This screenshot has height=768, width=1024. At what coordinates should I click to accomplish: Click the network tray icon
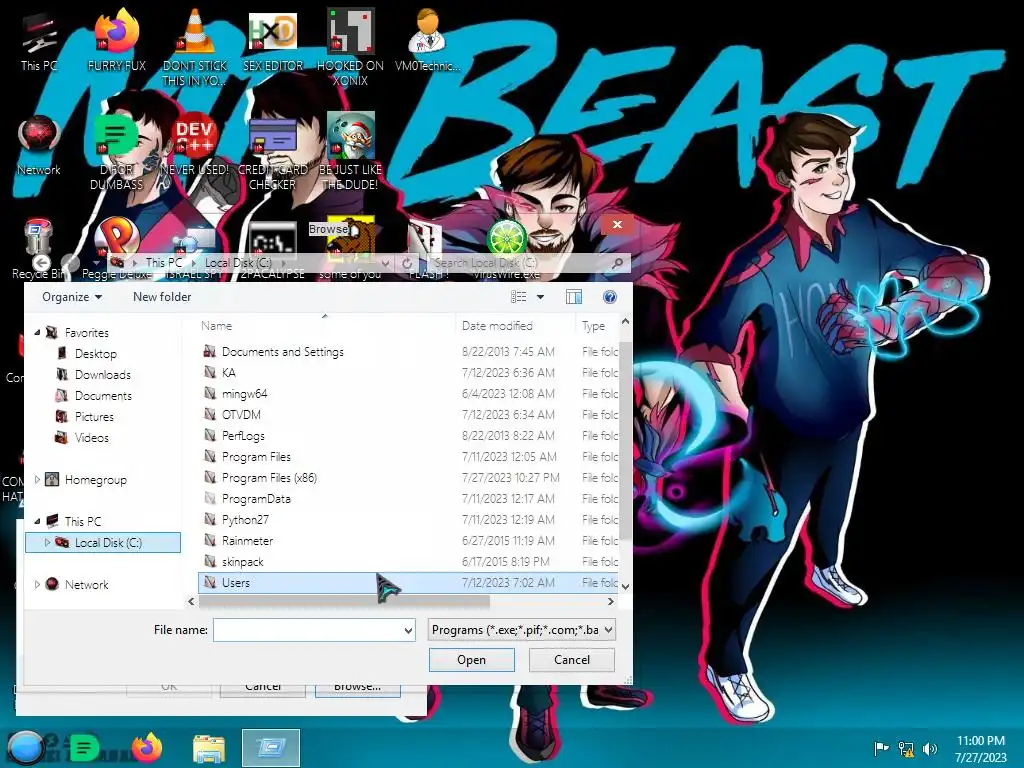[906, 748]
